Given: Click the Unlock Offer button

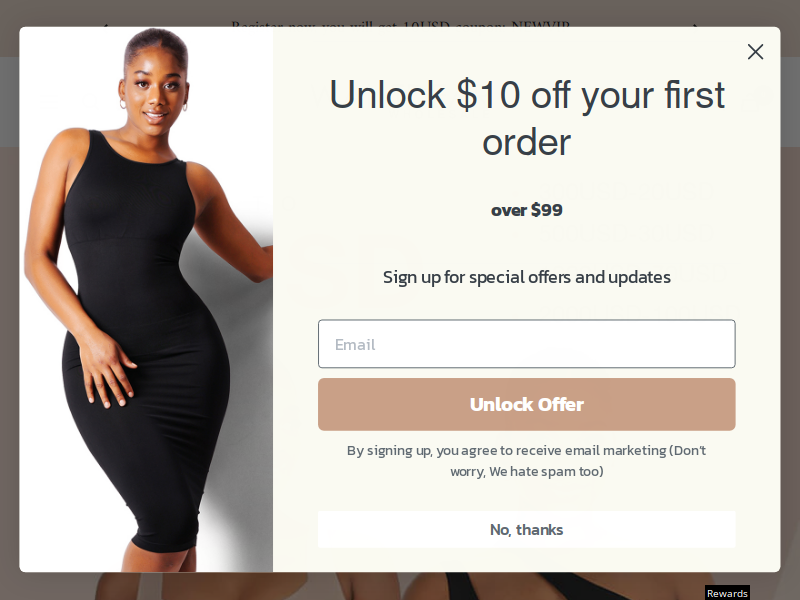Looking at the screenshot, I should click(527, 404).
